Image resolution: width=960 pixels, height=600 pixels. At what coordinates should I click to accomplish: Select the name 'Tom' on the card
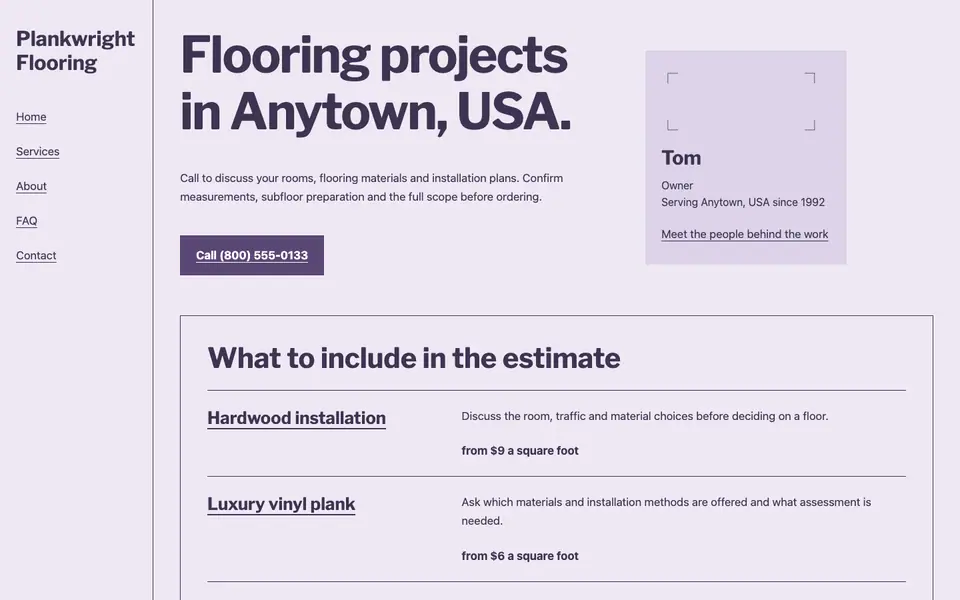click(x=681, y=158)
